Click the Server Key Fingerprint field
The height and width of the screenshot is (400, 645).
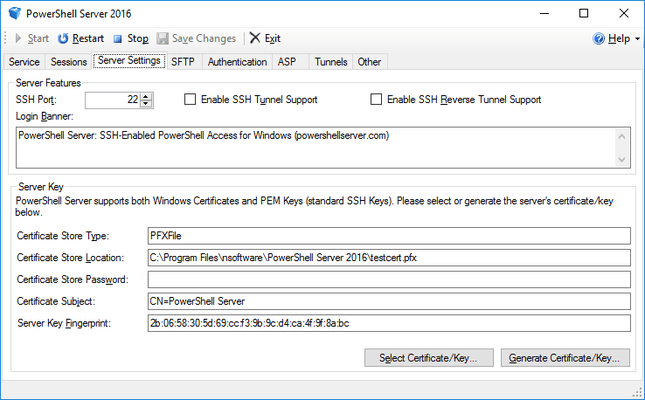click(x=389, y=323)
